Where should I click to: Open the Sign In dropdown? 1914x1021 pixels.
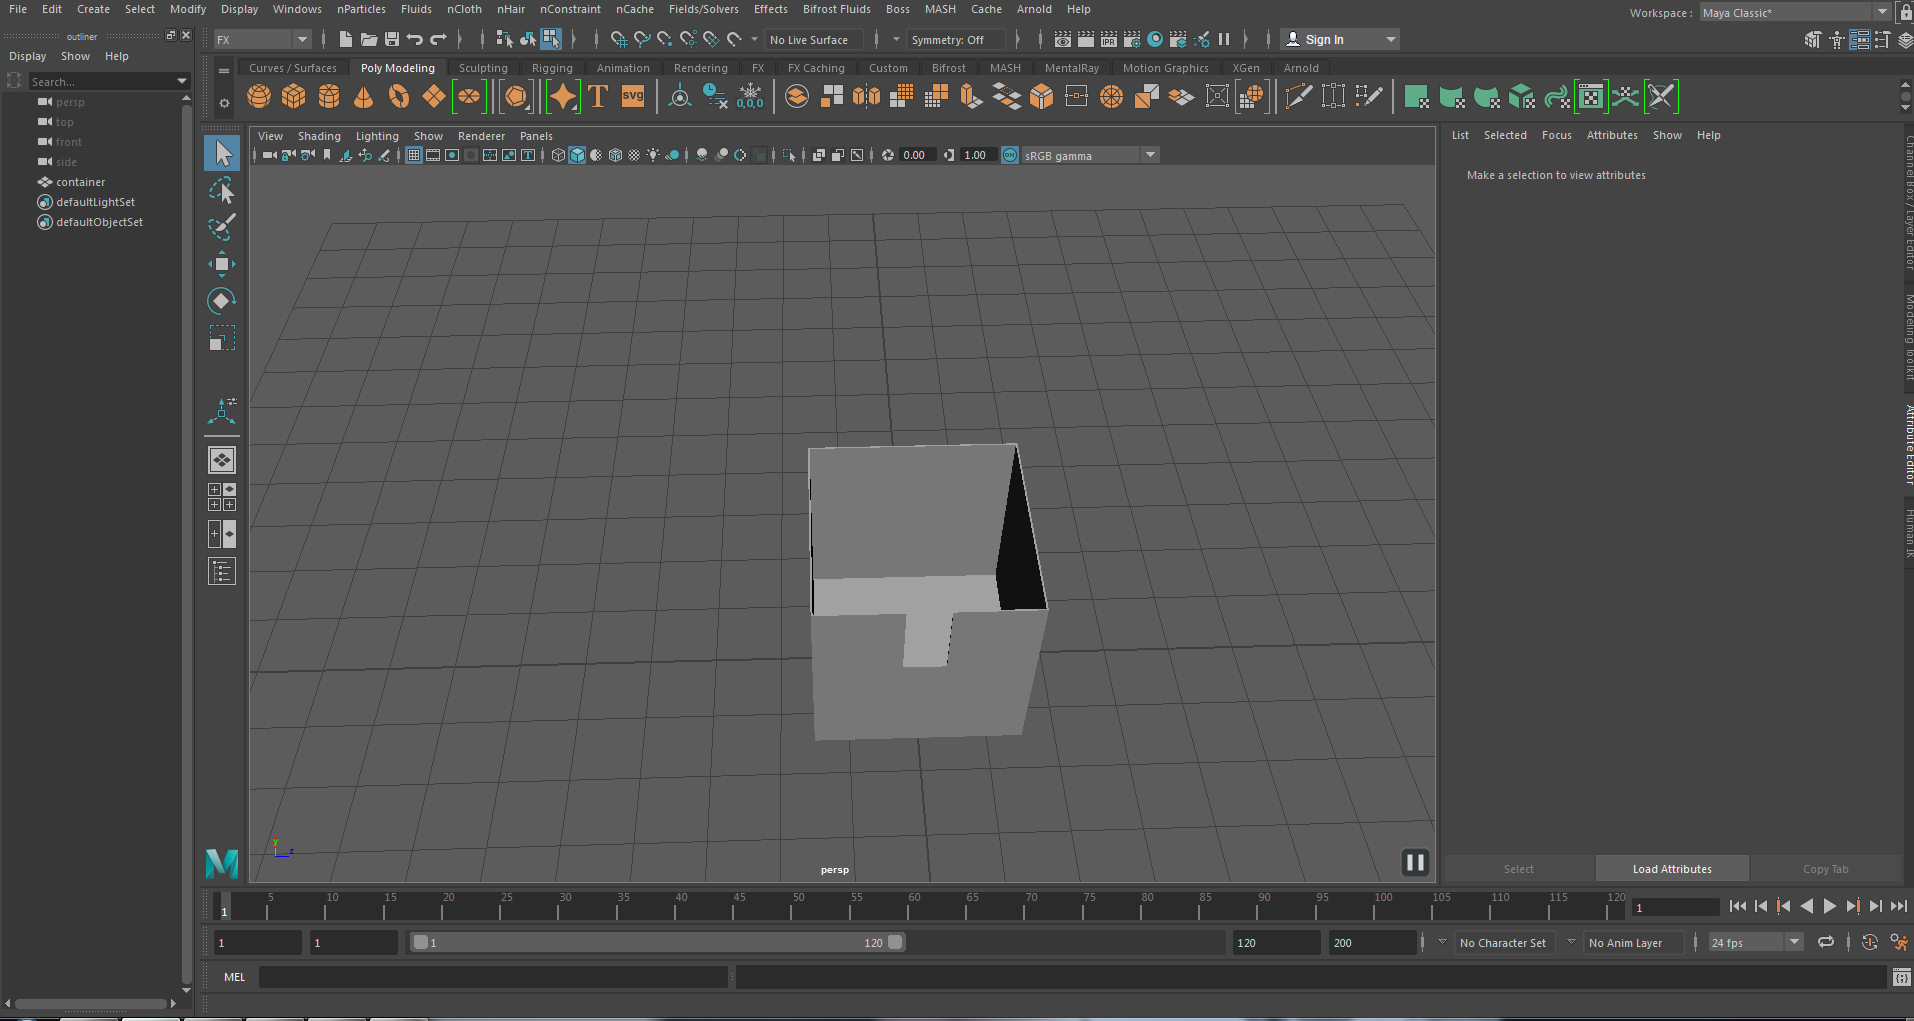pyautogui.click(x=1340, y=39)
